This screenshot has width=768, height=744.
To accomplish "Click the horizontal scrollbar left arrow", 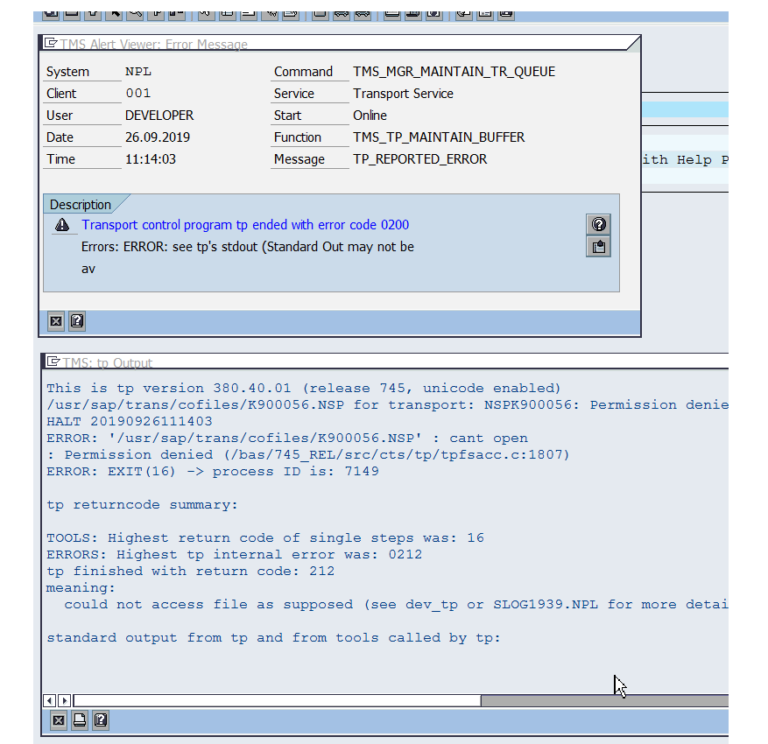I will 49,700.
